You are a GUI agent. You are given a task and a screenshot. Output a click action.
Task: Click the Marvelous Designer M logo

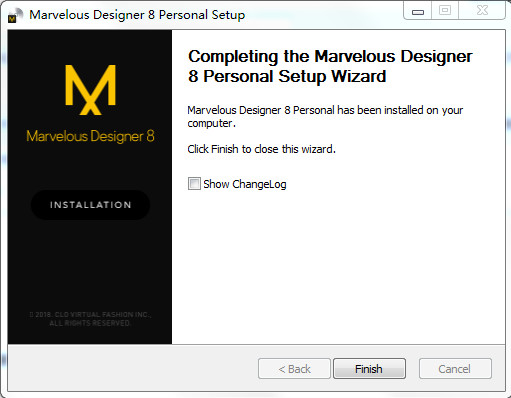tap(90, 90)
